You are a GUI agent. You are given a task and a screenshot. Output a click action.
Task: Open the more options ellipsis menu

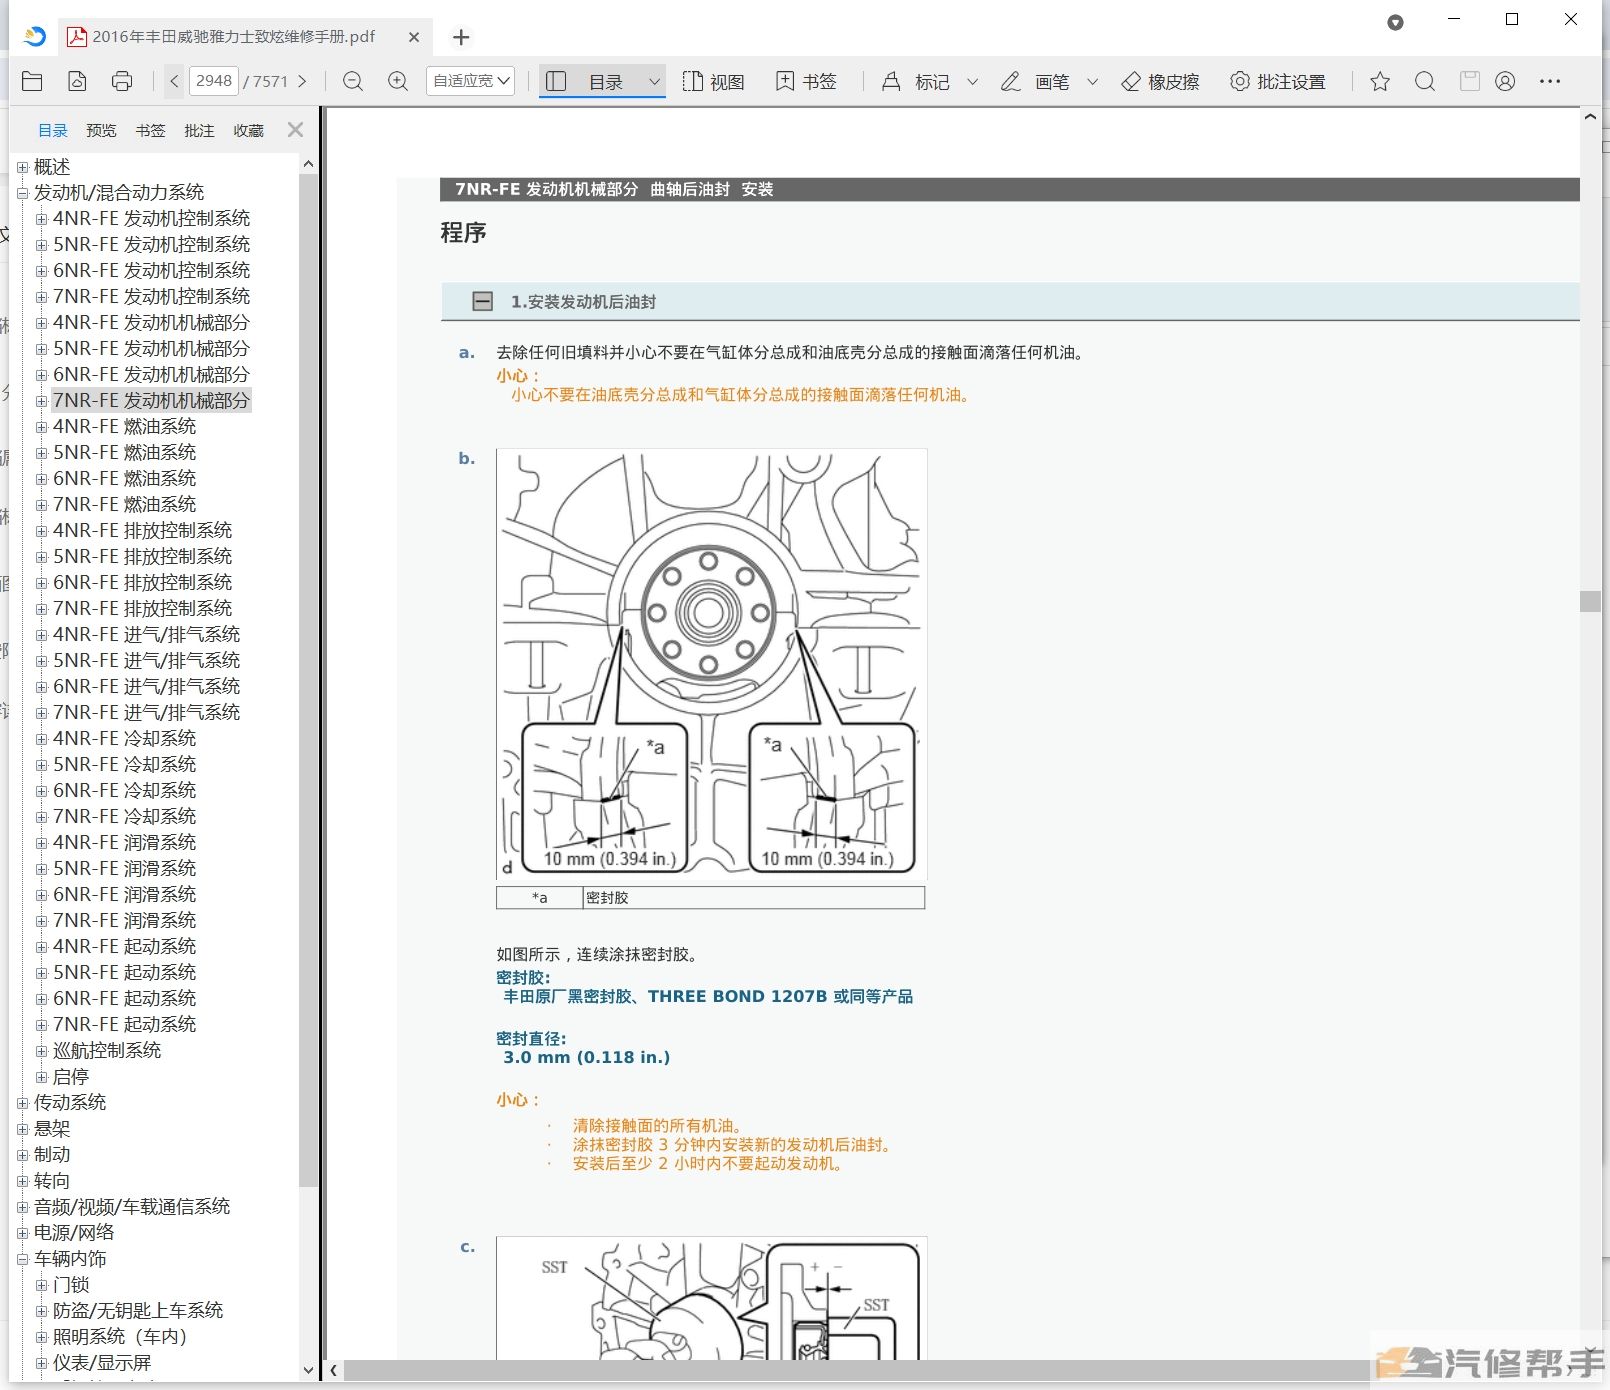(1550, 81)
